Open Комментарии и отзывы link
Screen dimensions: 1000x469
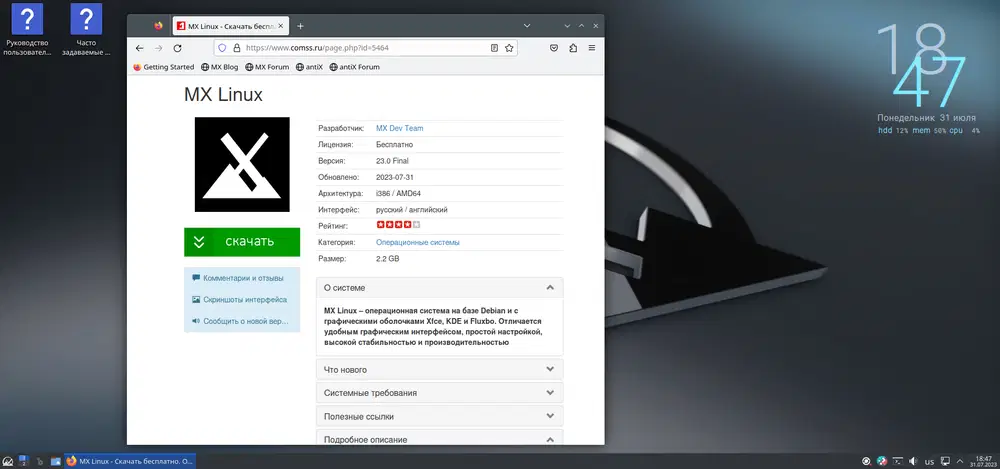(237, 278)
